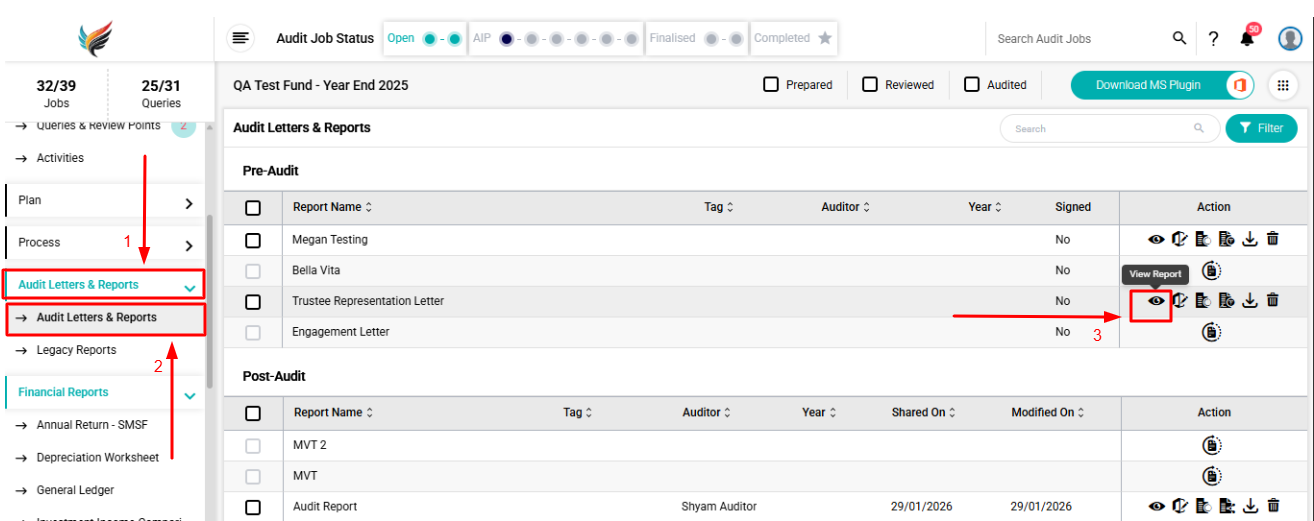Open the apps grid menu icon
Viewport: 1314px width, 521px height.
click(1283, 85)
